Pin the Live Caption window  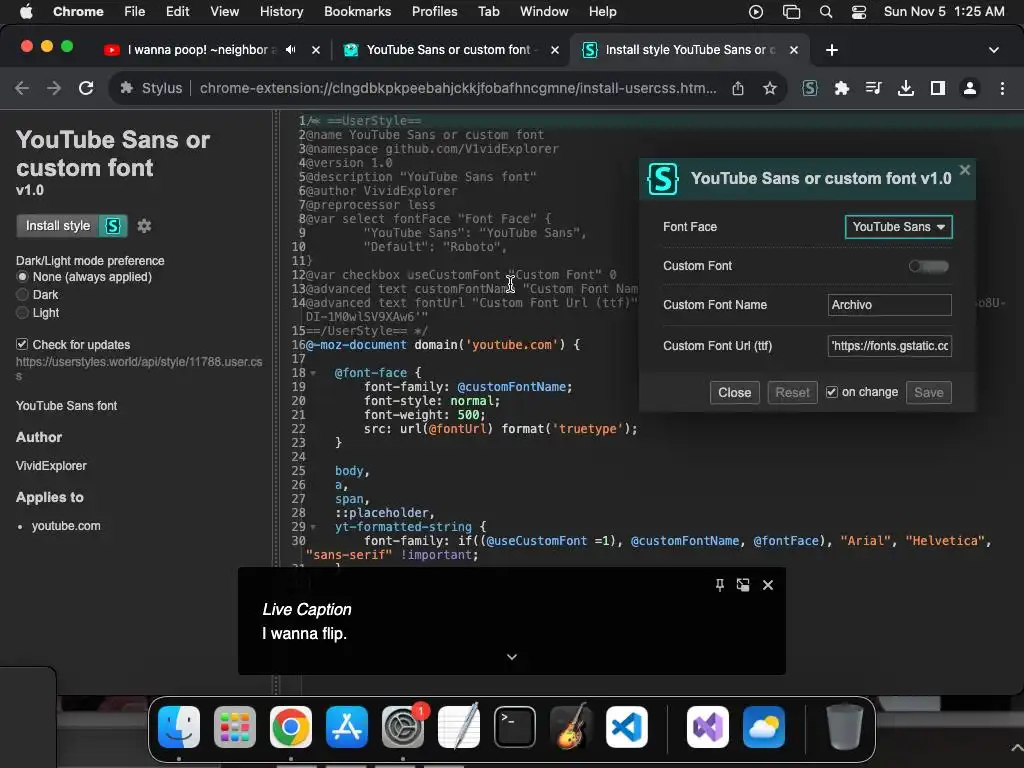tap(720, 584)
